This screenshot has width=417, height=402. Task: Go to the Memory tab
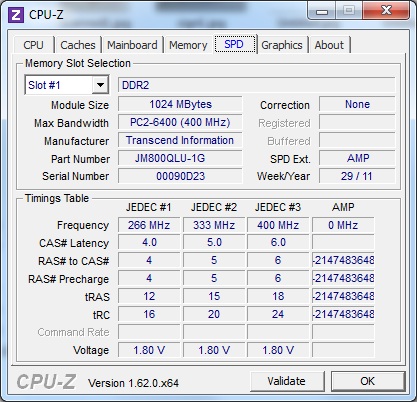pos(188,45)
